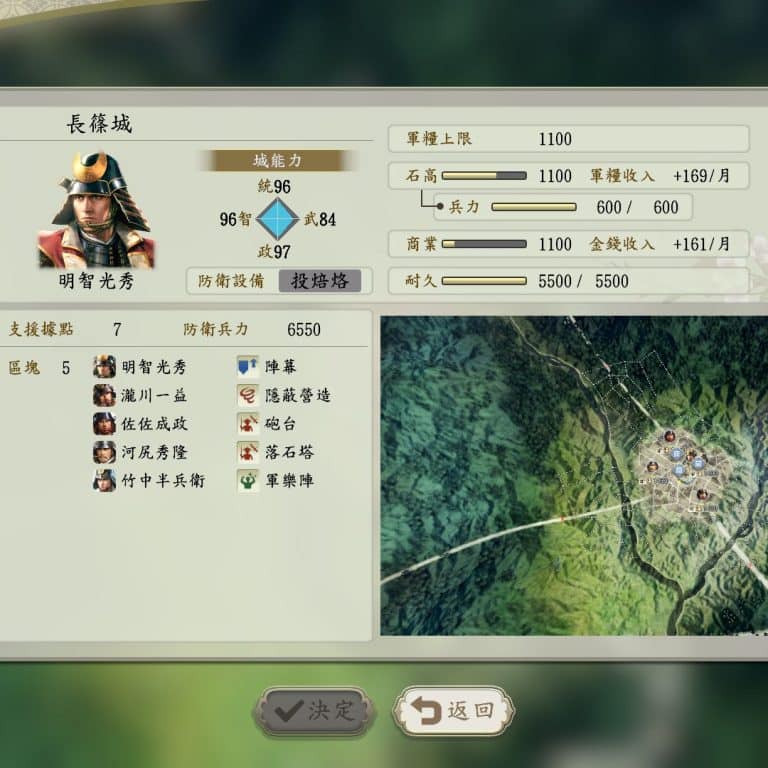The width and height of the screenshot is (768, 768).
Task: Go back with the 返回 button
Action: click(454, 711)
